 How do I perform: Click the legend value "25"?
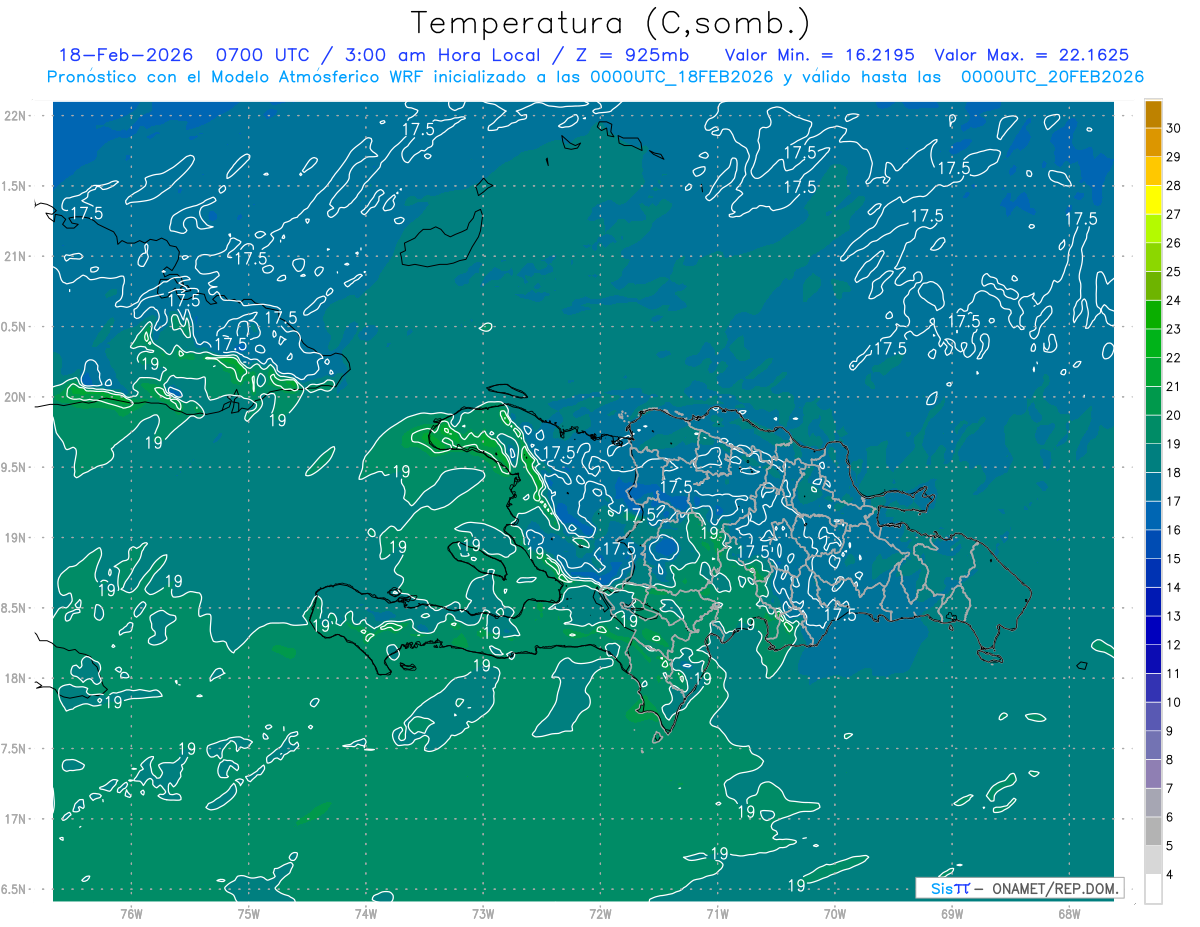pyautogui.click(x=1174, y=272)
